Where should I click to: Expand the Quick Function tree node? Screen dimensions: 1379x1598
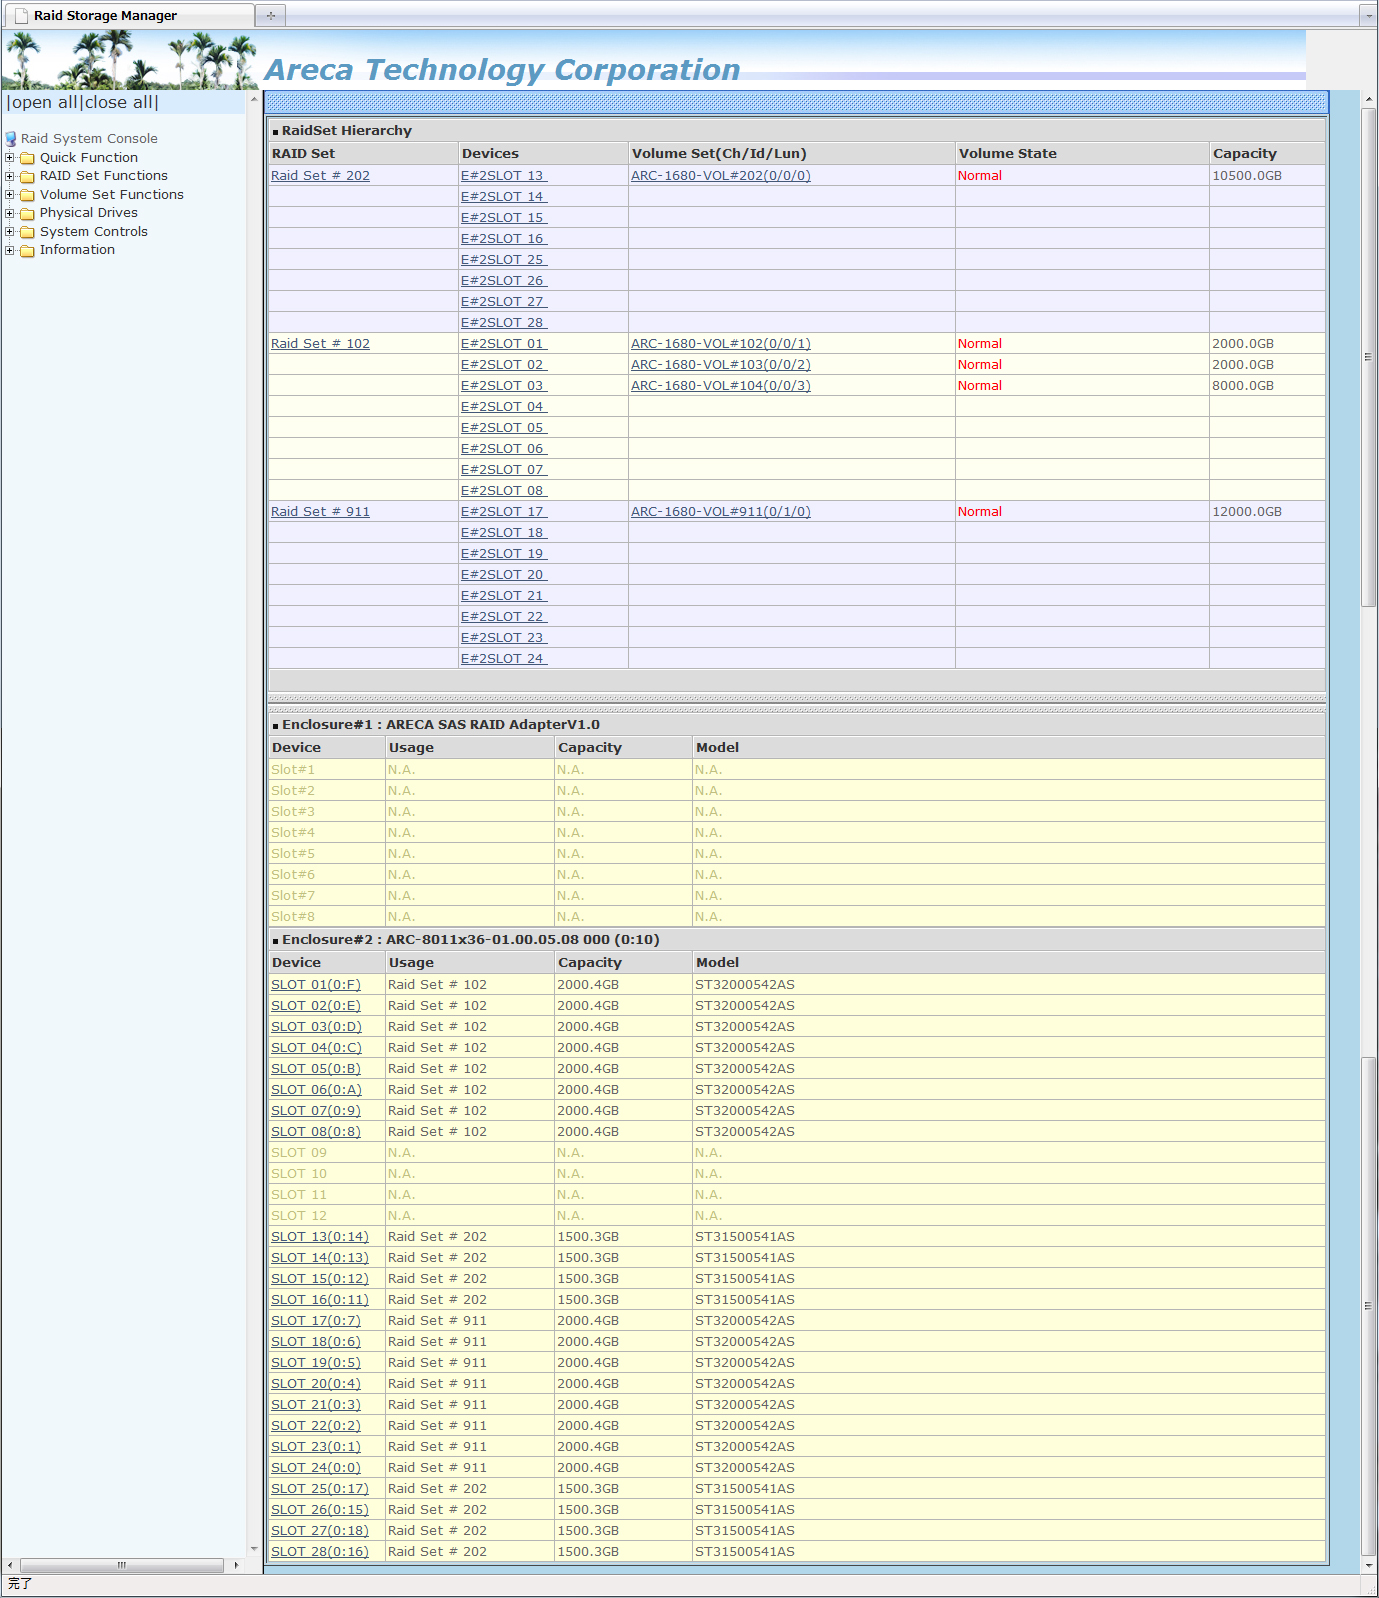pos(10,158)
